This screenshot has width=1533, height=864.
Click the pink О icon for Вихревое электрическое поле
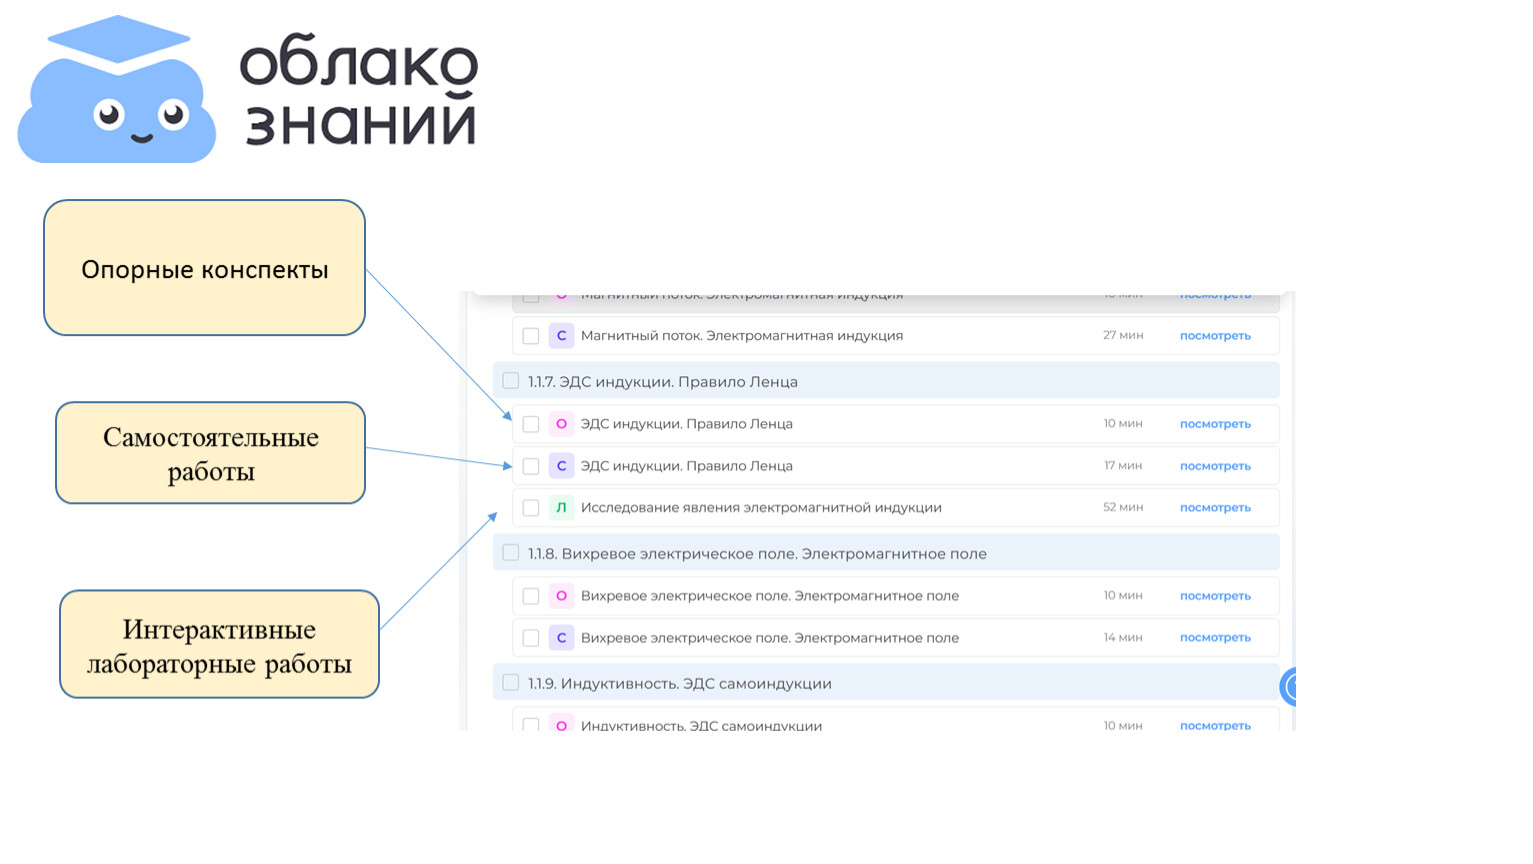coord(561,596)
